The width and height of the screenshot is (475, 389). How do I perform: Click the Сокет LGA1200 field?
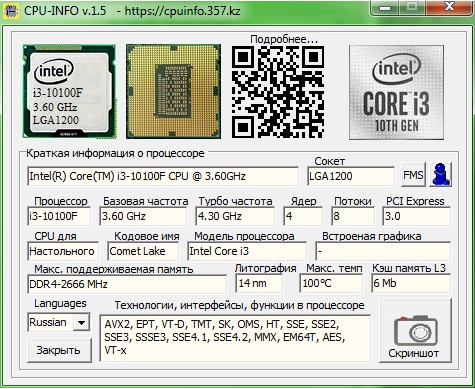tap(351, 176)
